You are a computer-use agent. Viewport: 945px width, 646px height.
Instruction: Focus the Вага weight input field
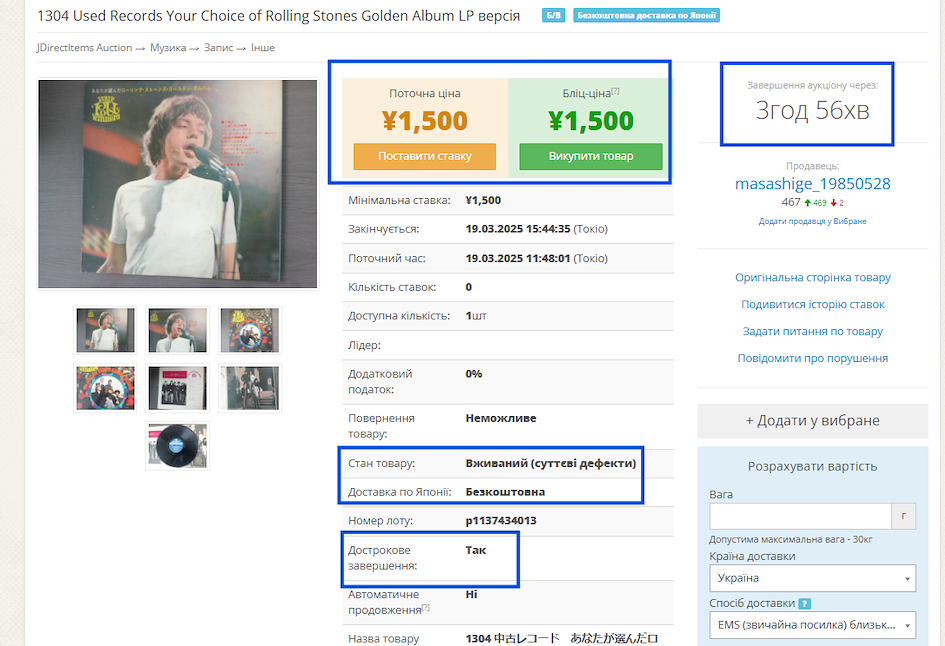point(800,516)
